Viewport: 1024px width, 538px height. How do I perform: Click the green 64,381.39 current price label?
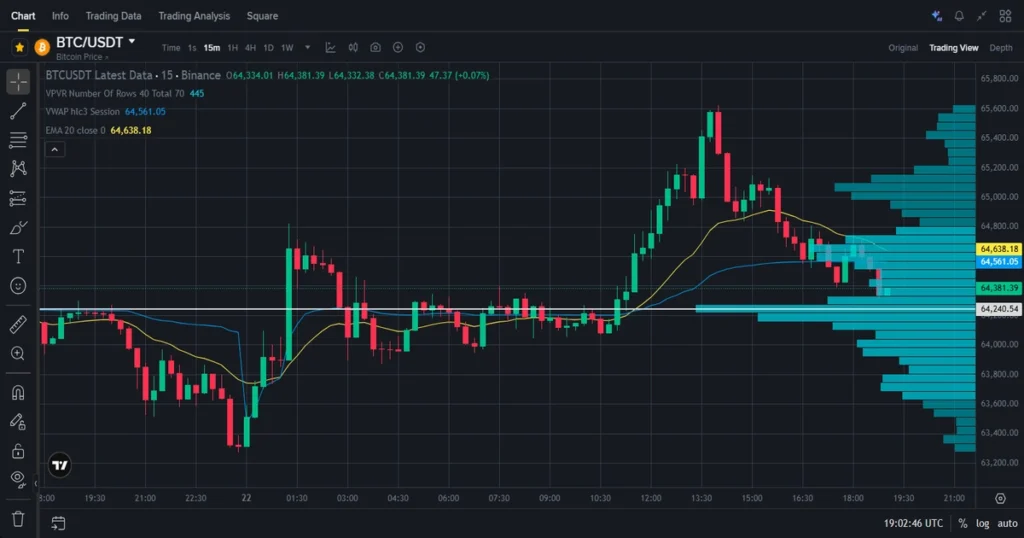click(999, 287)
